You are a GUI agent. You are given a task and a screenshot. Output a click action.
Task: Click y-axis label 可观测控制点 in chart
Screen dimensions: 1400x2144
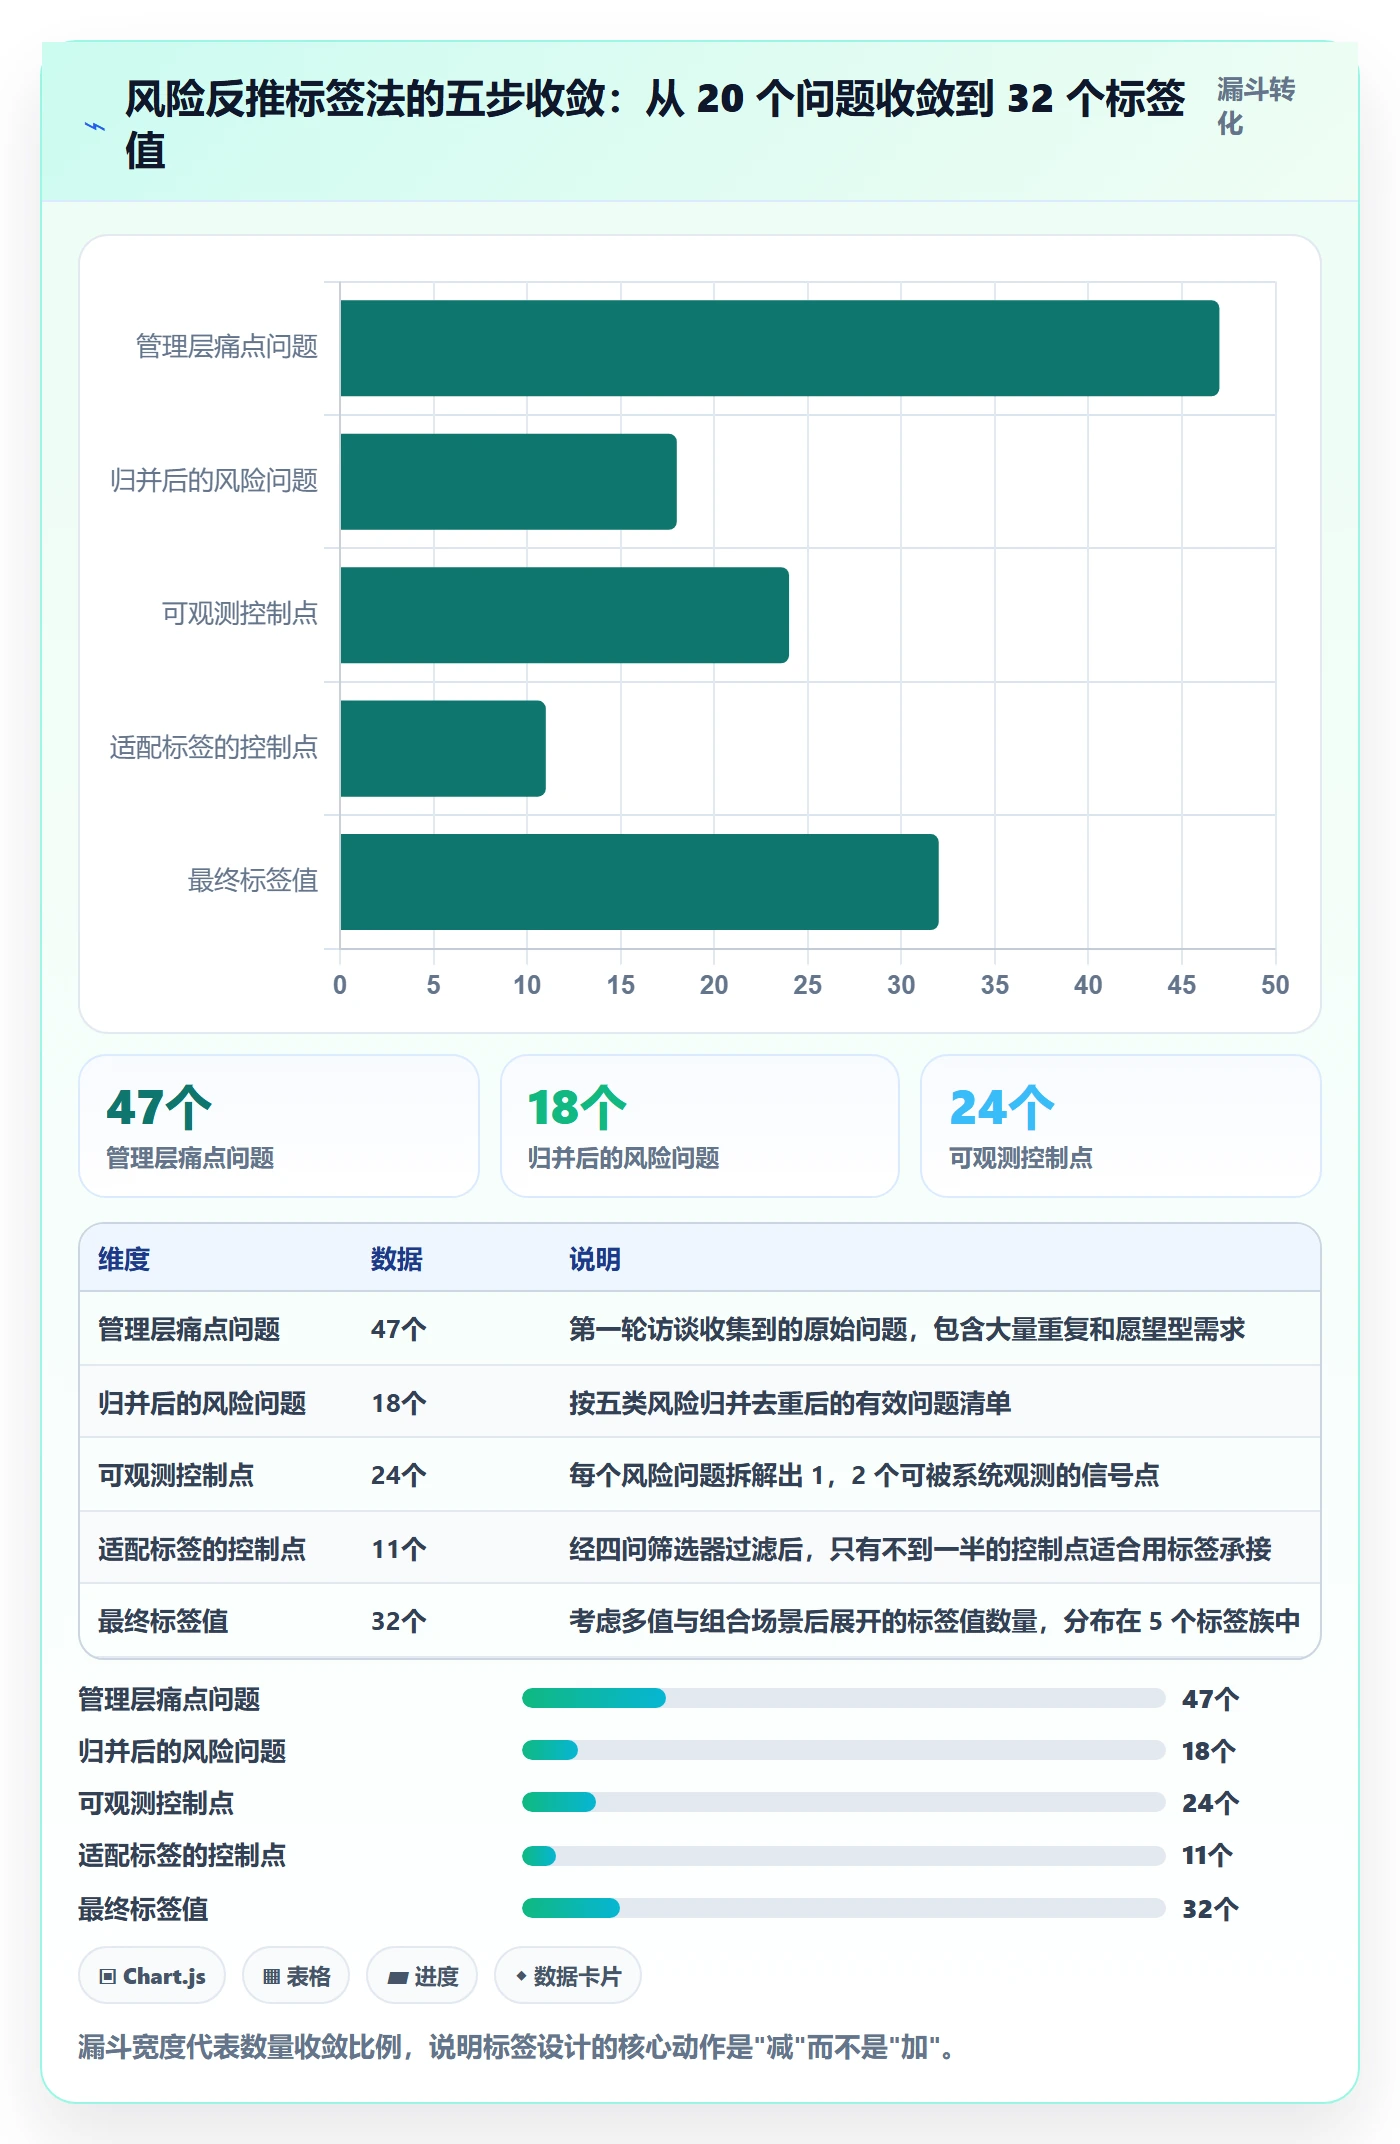click(240, 613)
